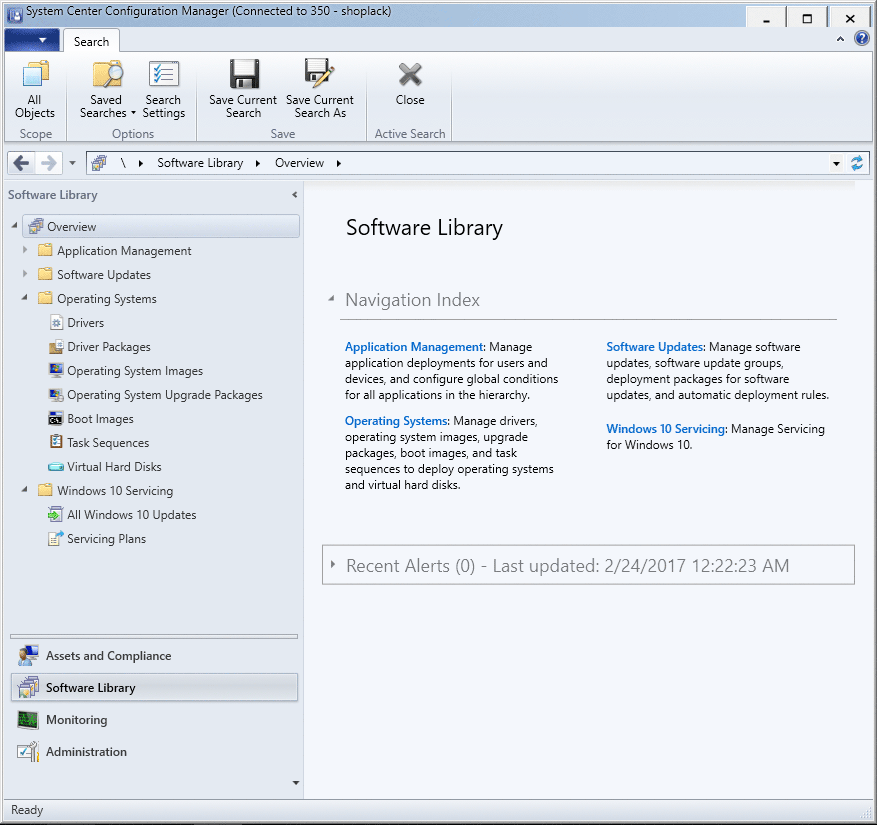The height and width of the screenshot is (825, 877).
Task: Collapse the Overview tree node
Action: [15, 225]
